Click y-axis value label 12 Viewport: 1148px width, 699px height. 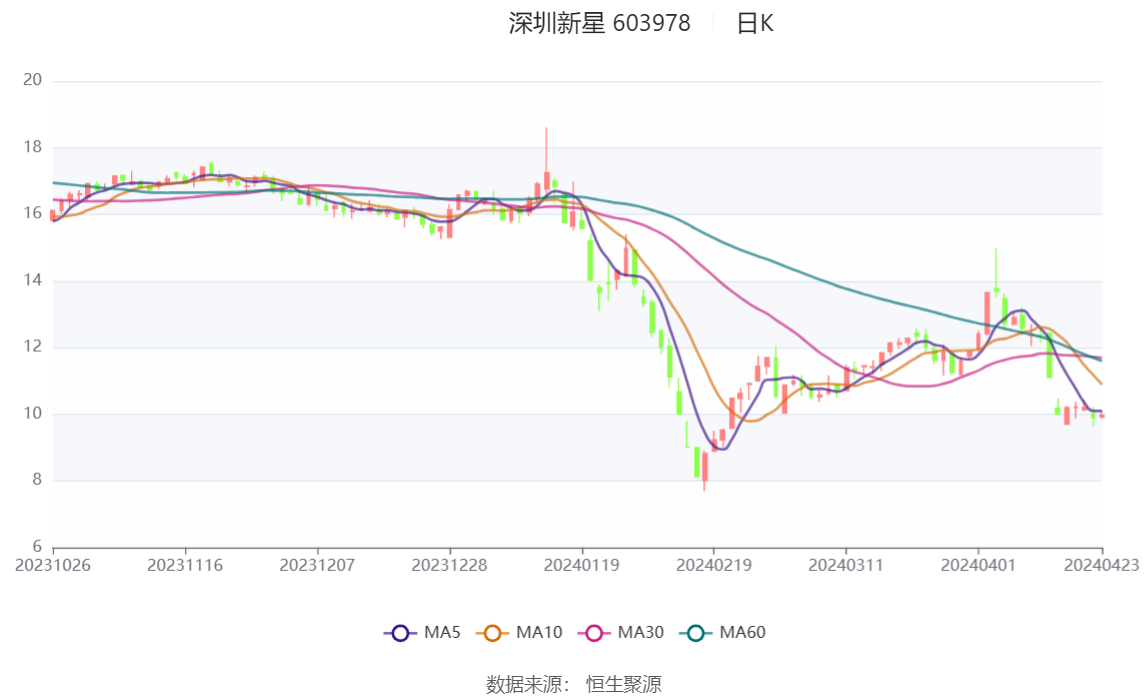pos(32,346)
